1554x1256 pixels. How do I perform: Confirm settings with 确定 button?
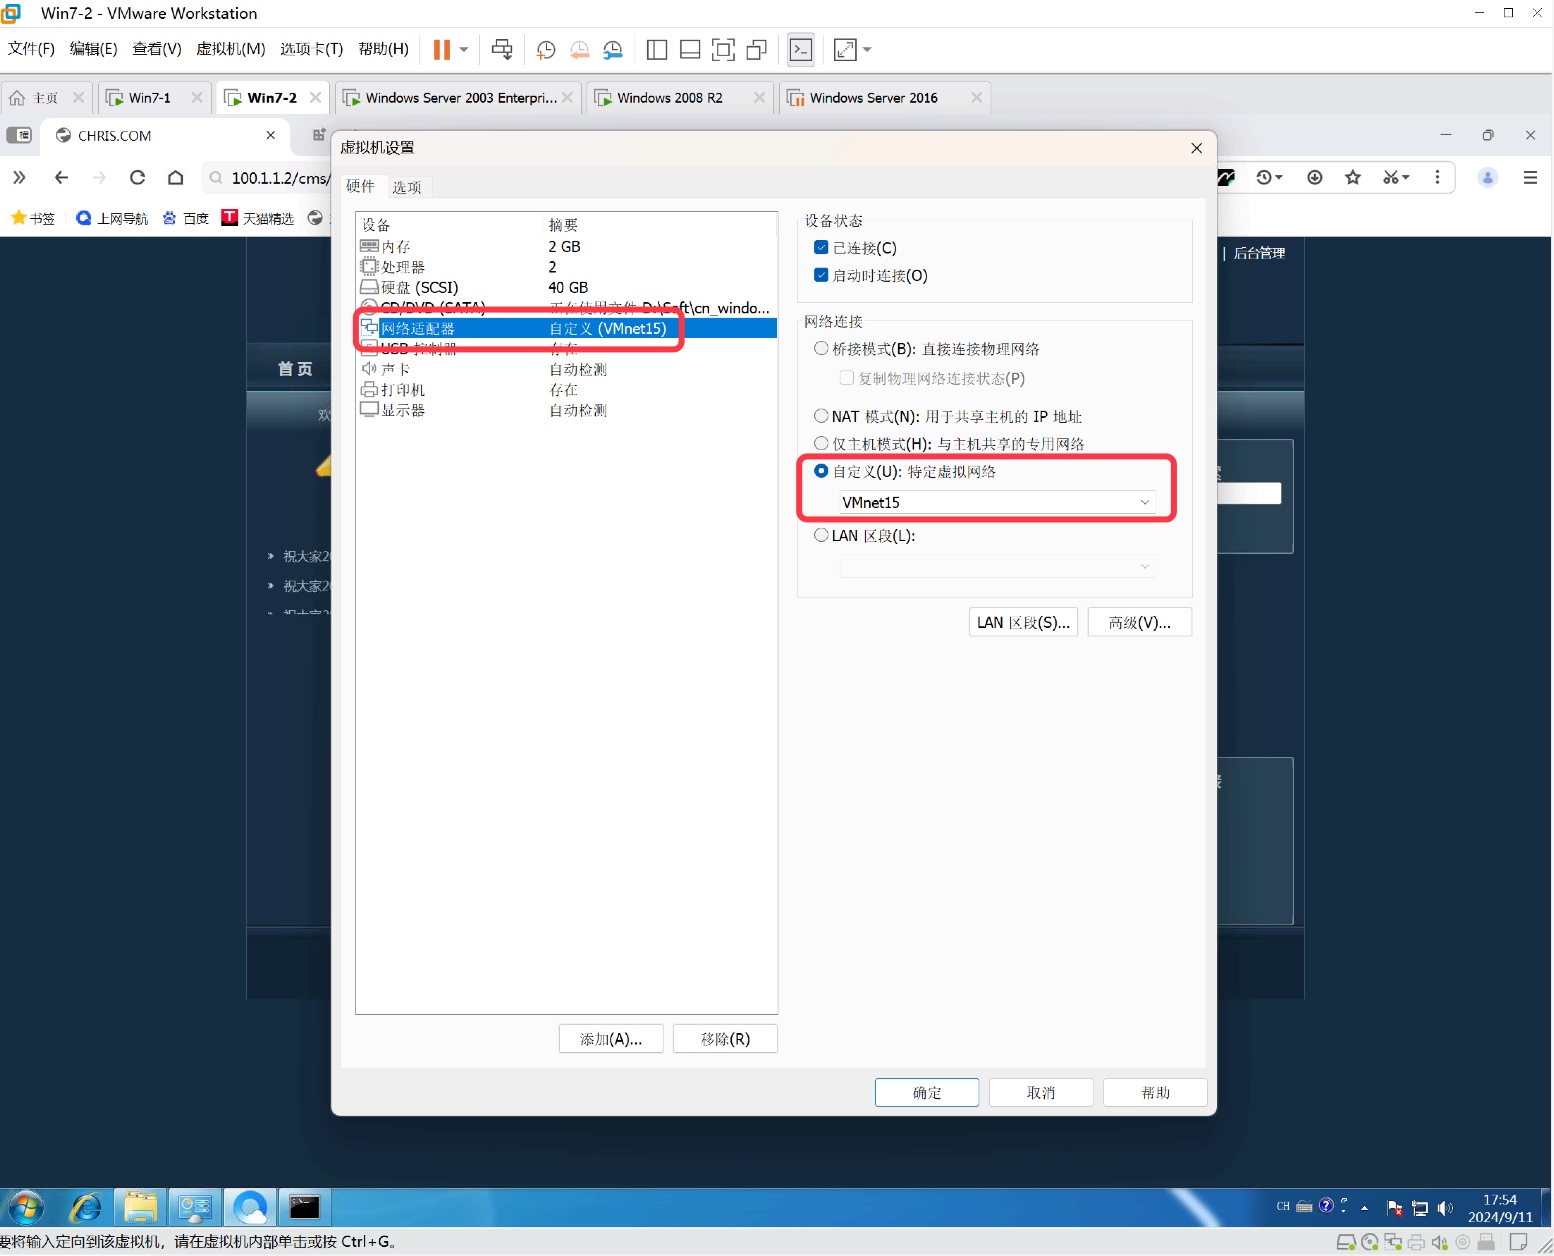[927, 1093]
